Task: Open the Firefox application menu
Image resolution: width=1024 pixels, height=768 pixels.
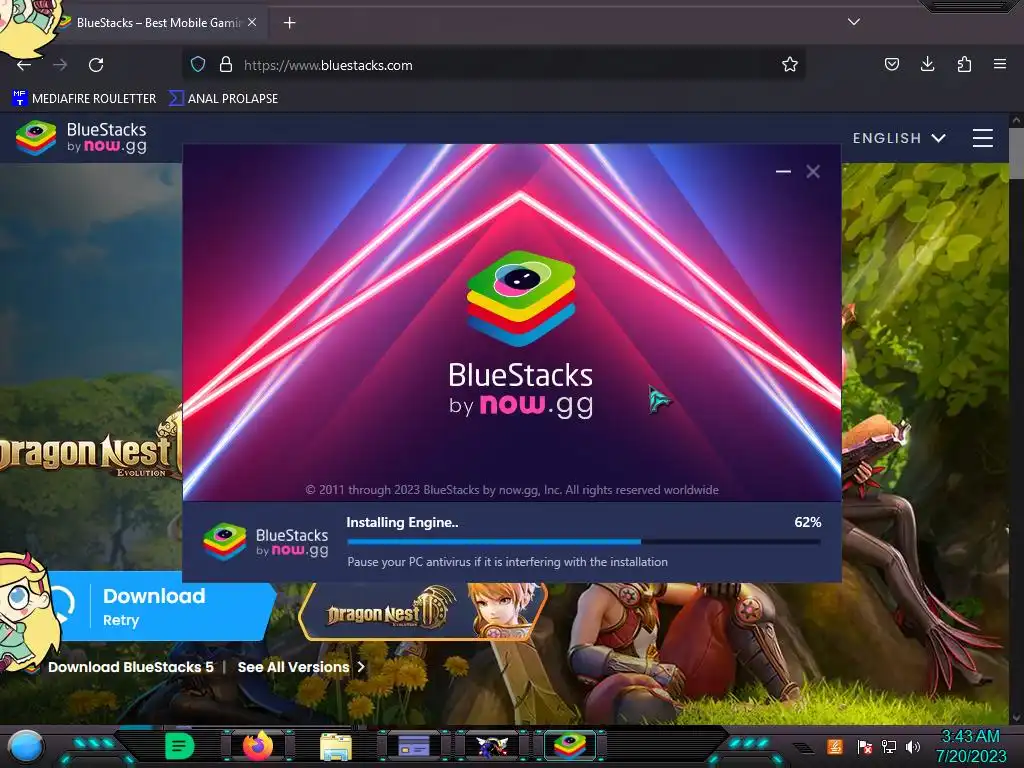Action: [x=1000, y=64]
